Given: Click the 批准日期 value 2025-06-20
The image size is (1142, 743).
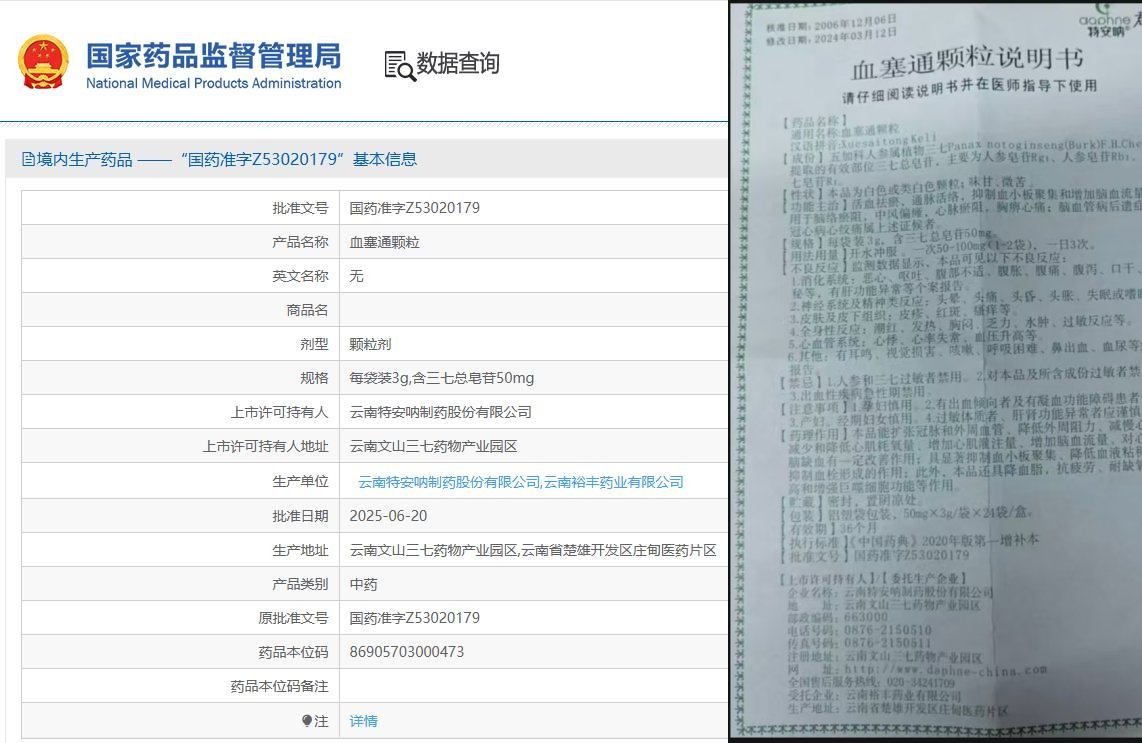Looking at the screenshot, I should click(x=388, y=516).
